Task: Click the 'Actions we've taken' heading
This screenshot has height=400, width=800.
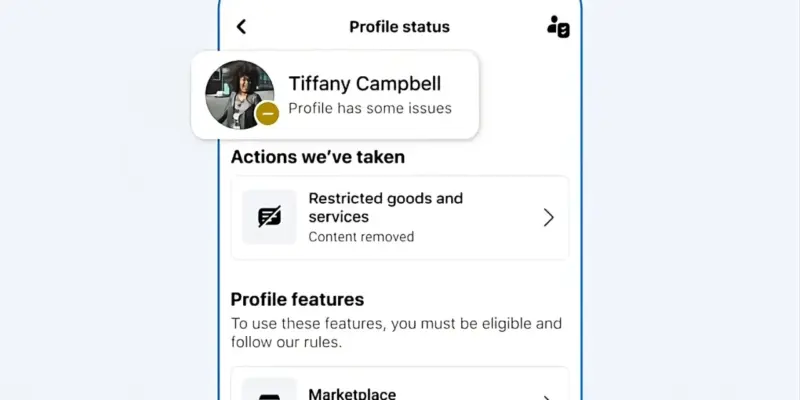Action: tap(318, 156)
